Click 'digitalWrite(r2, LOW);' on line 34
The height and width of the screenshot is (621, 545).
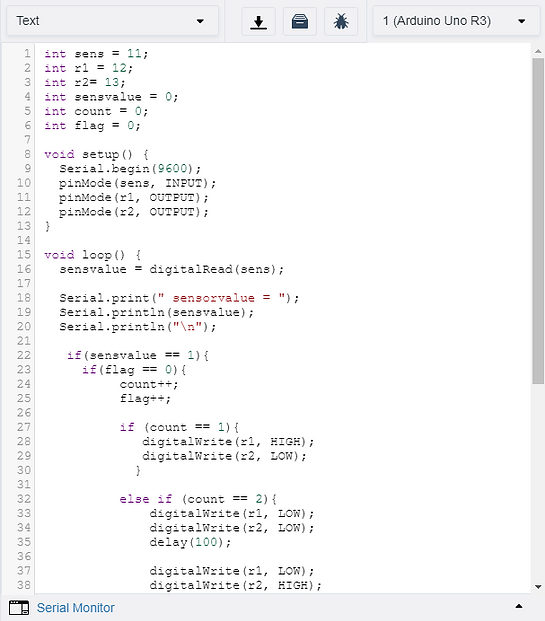pos(232,528)
